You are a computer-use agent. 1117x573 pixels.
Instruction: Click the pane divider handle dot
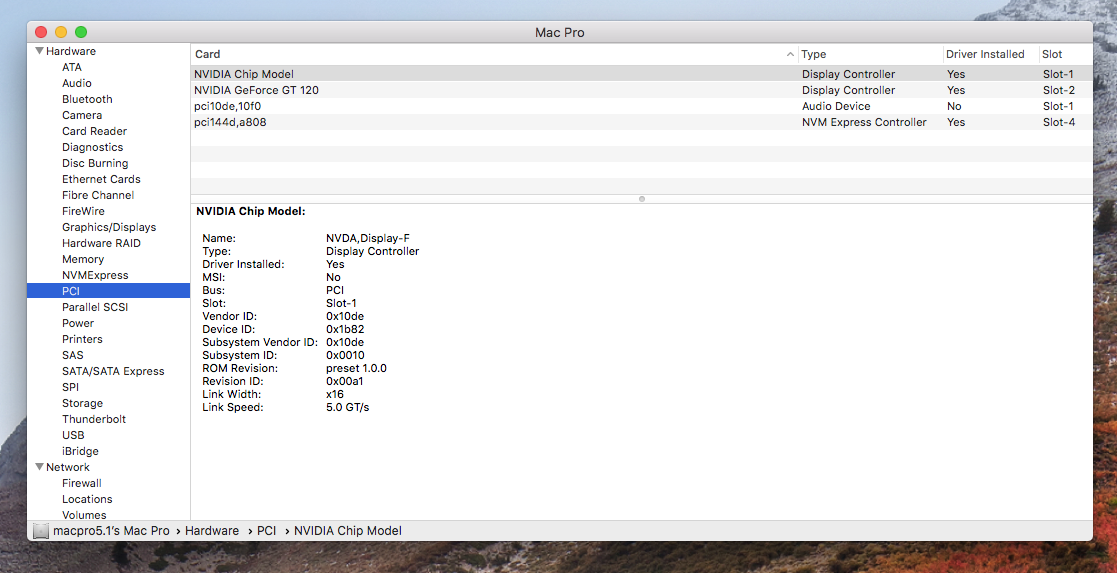(x=642, y=199)
